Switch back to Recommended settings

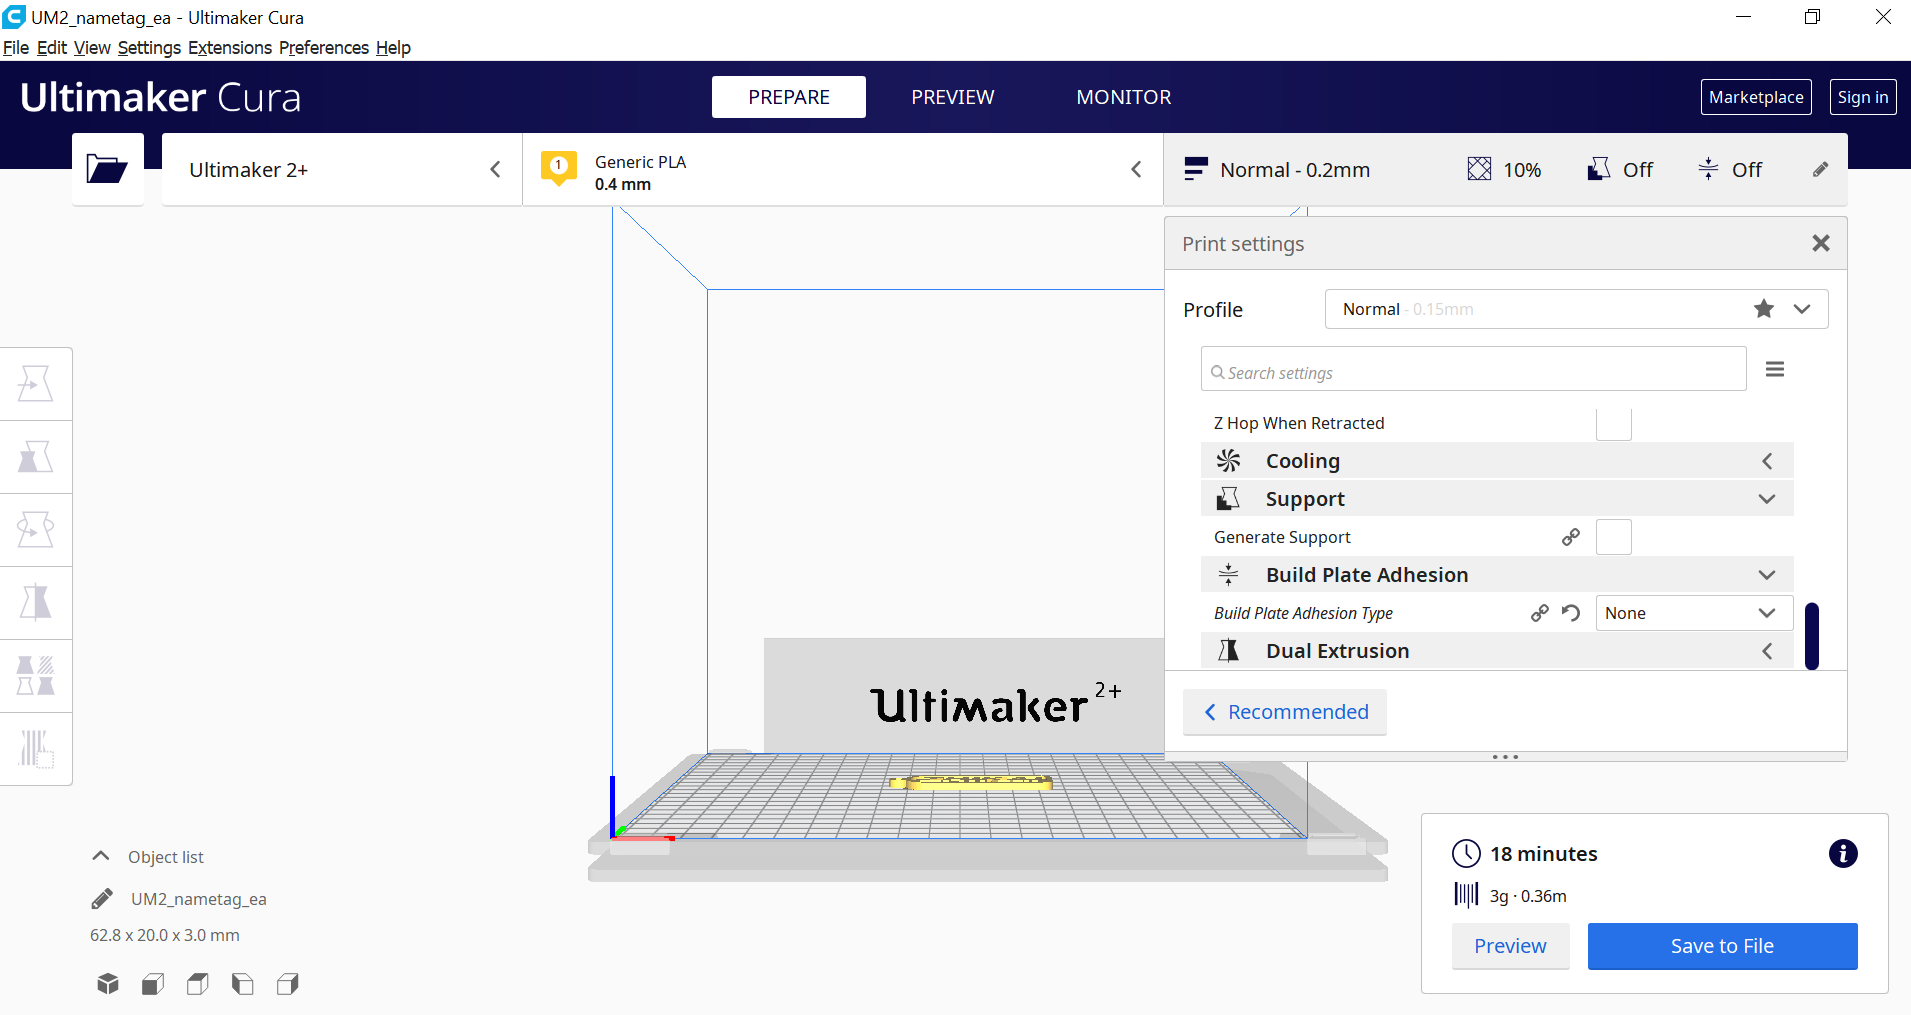pos(1284,711)
